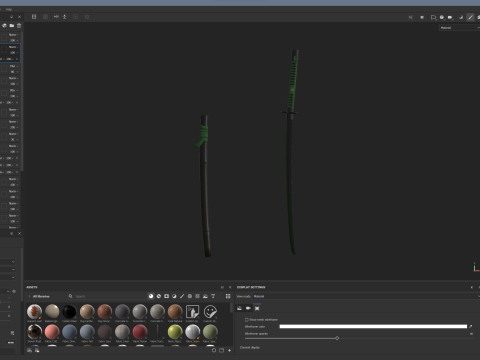The height and width of the screenshot is (360, 480).
Task: Undock the Display Settings panel
Action: pyautogui.click(x=472, y=287)
